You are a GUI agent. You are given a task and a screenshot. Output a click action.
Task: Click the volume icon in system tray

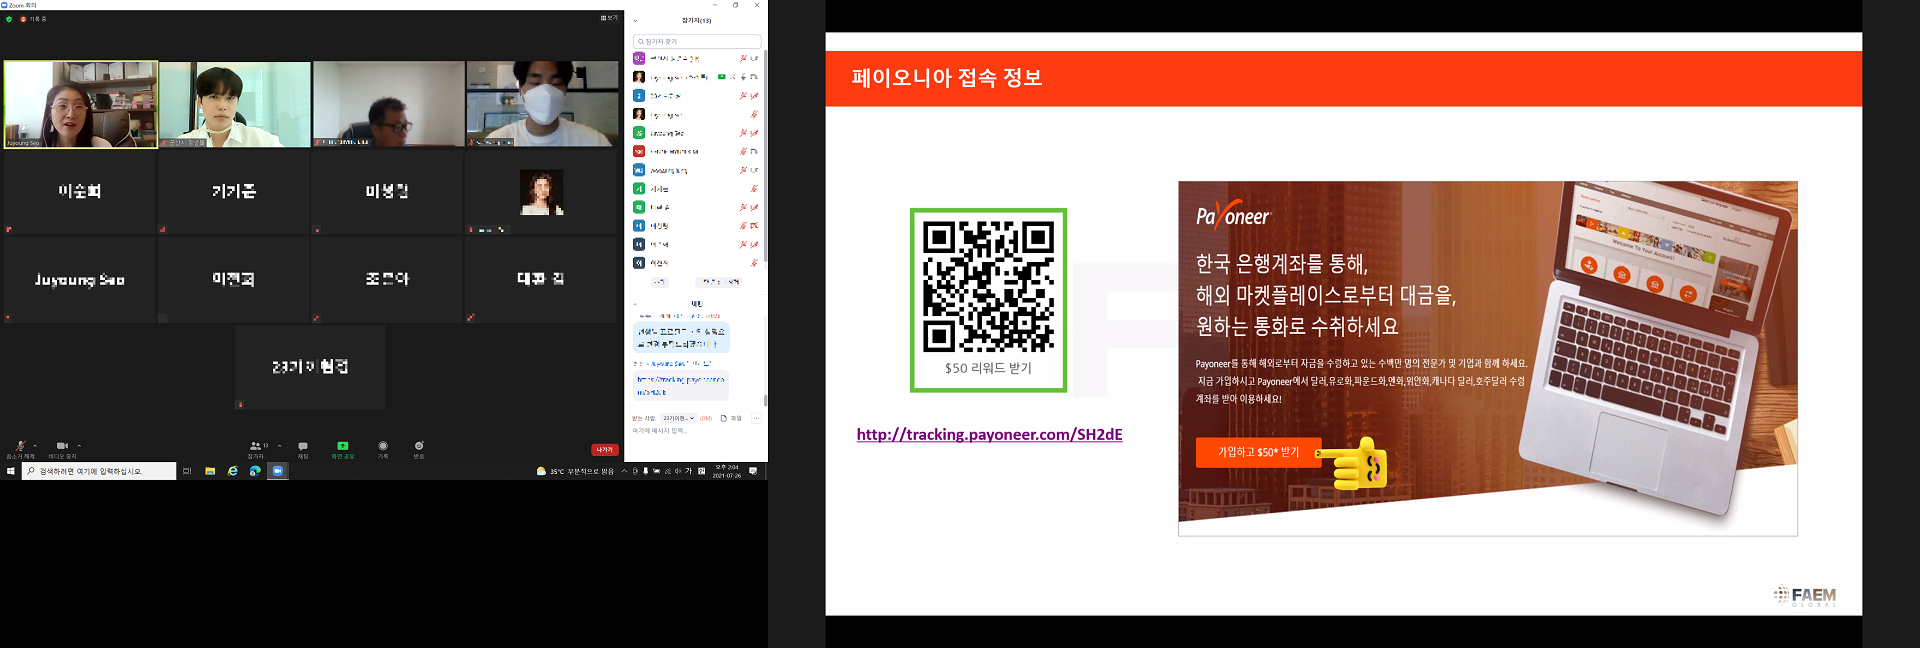click(678, 471)
